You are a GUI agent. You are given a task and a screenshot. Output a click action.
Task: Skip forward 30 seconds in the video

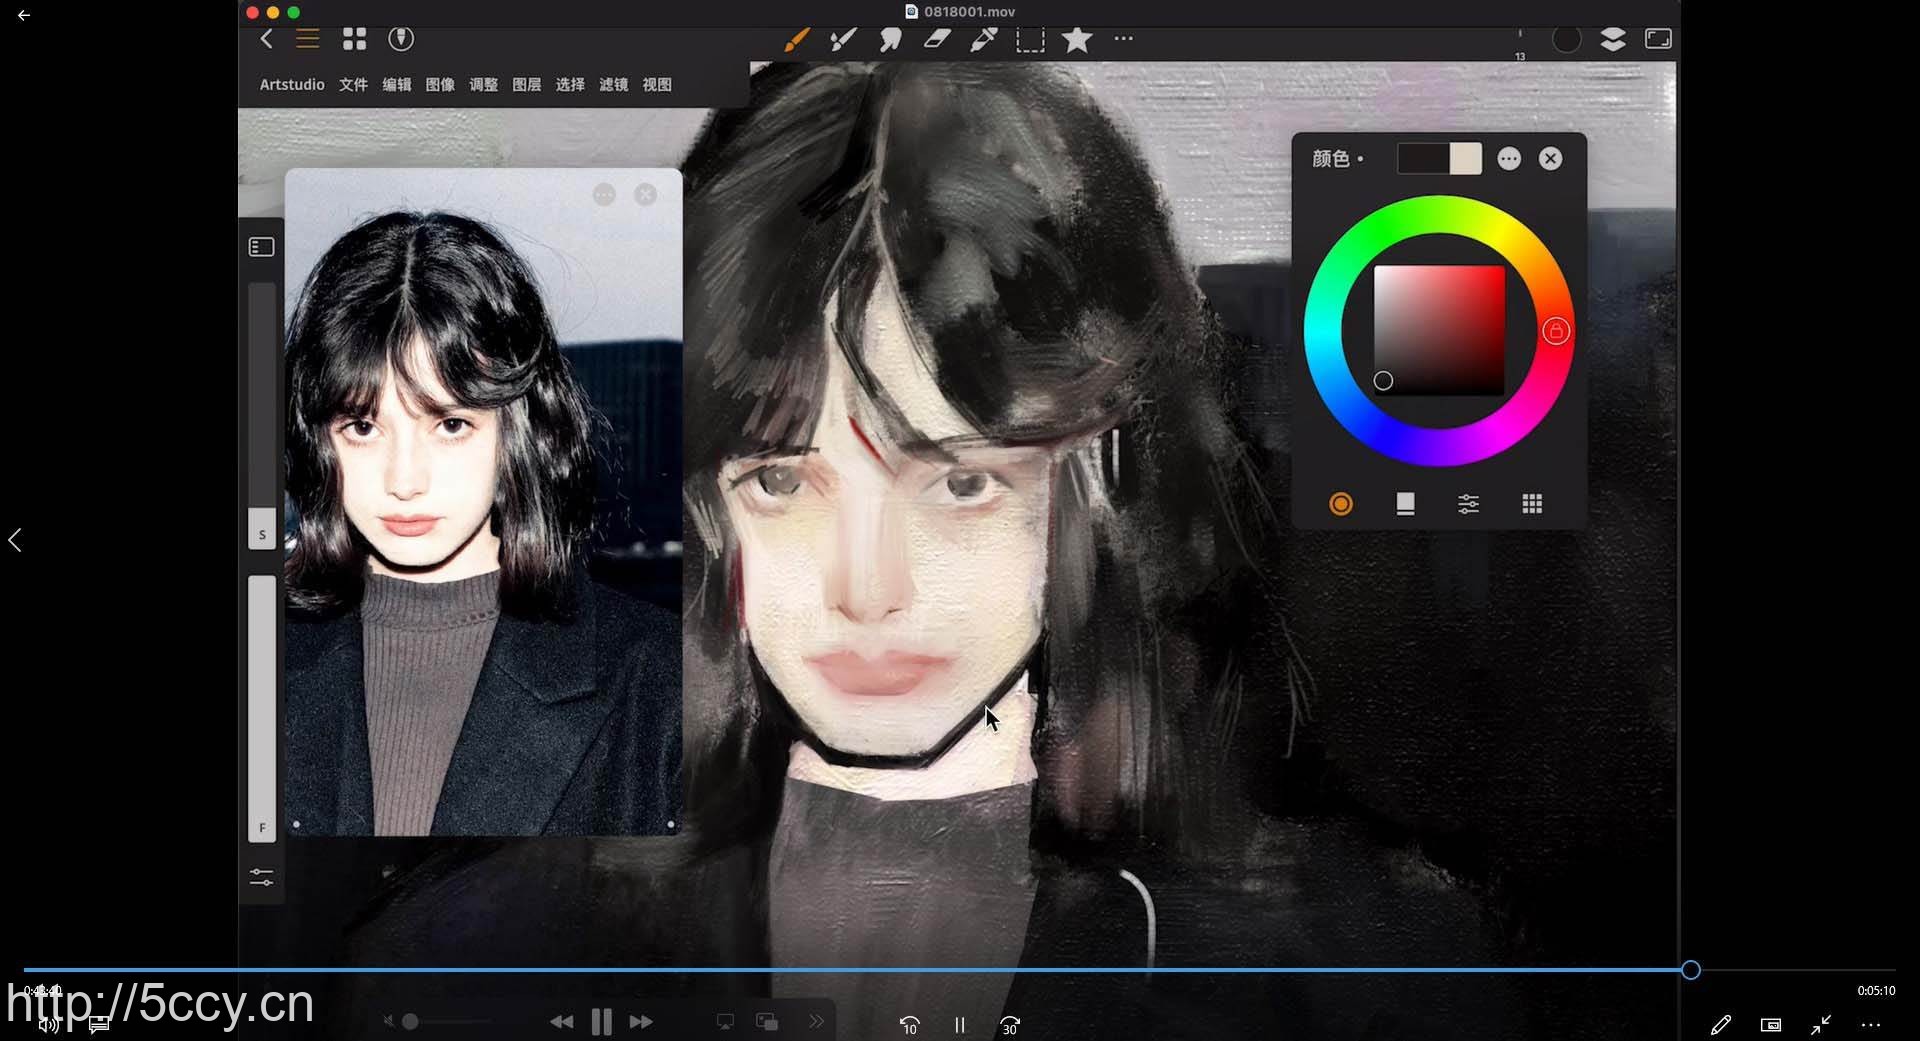click(1010, 1025)
